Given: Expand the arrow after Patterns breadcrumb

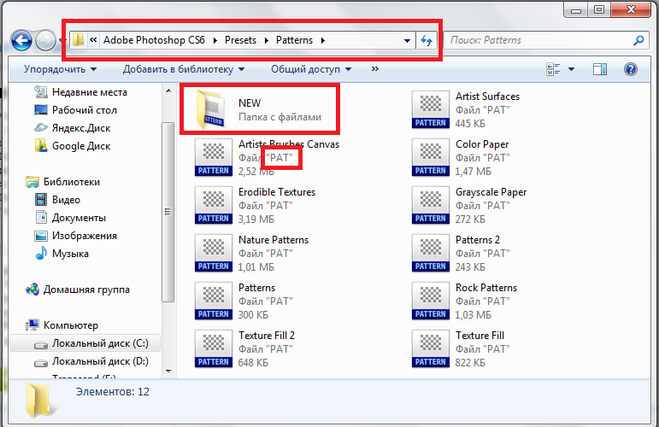Looking at the screenshot, I should point(323,40).
